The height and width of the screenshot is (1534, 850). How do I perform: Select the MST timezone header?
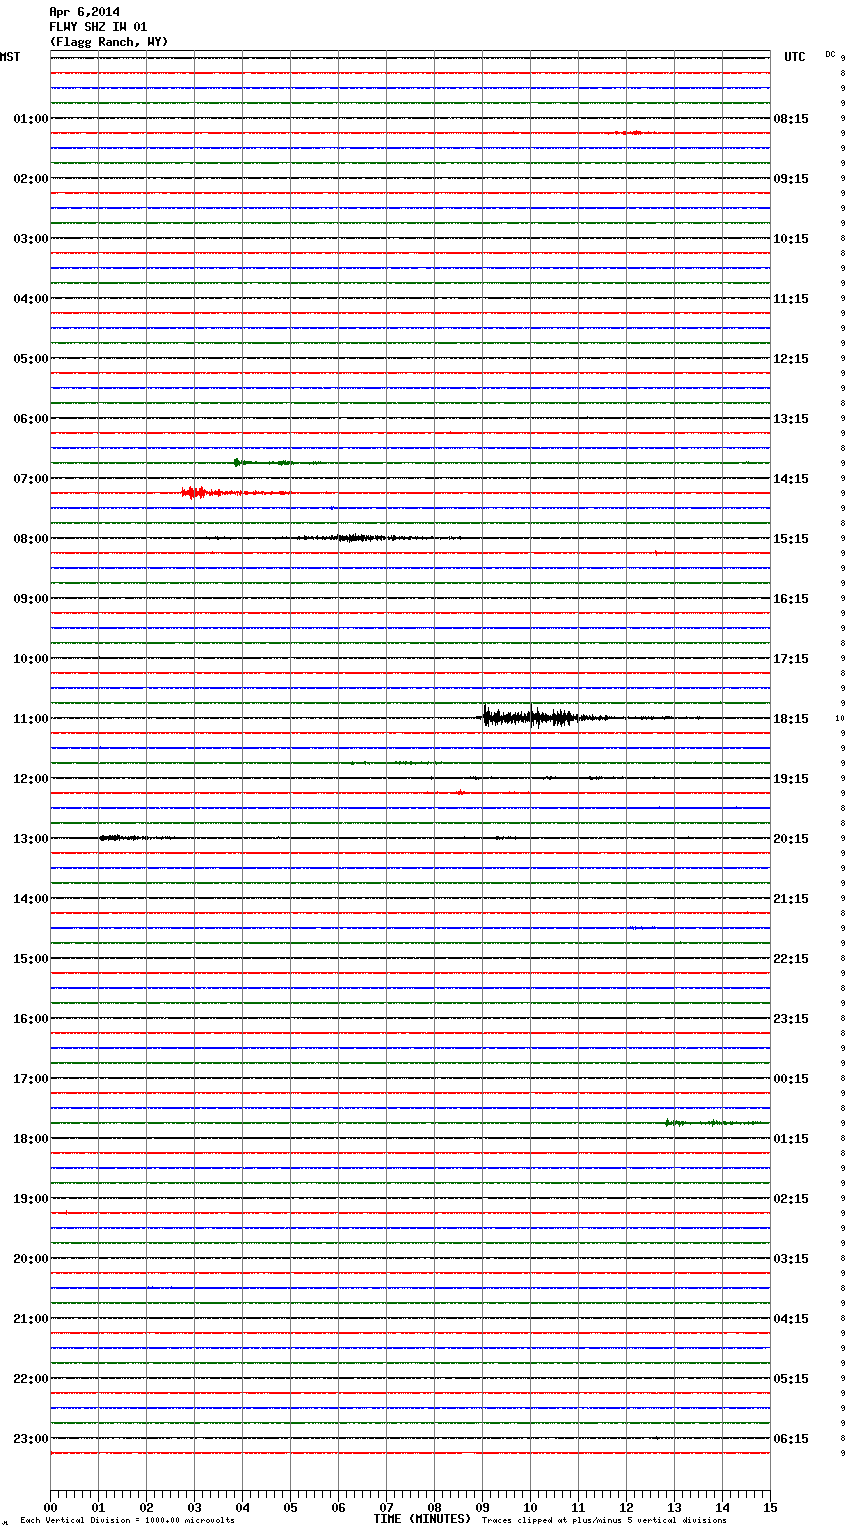coord(10,57)
